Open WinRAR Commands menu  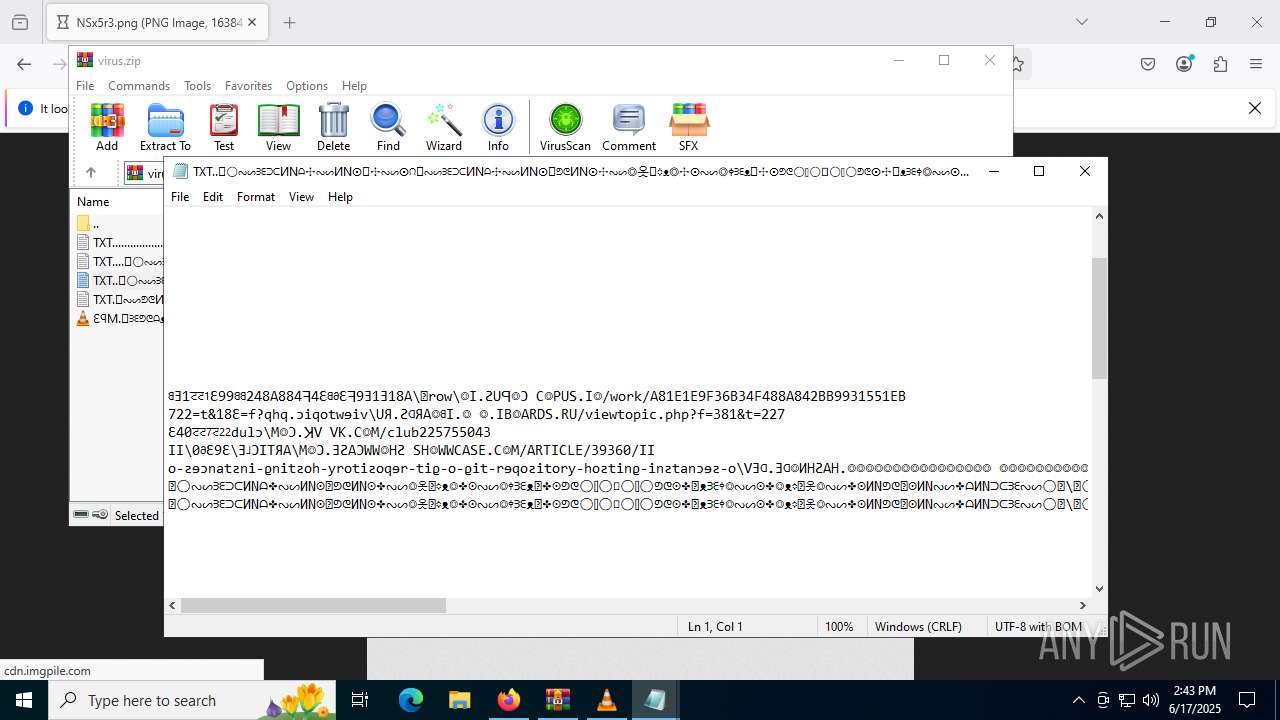[139, 86]
